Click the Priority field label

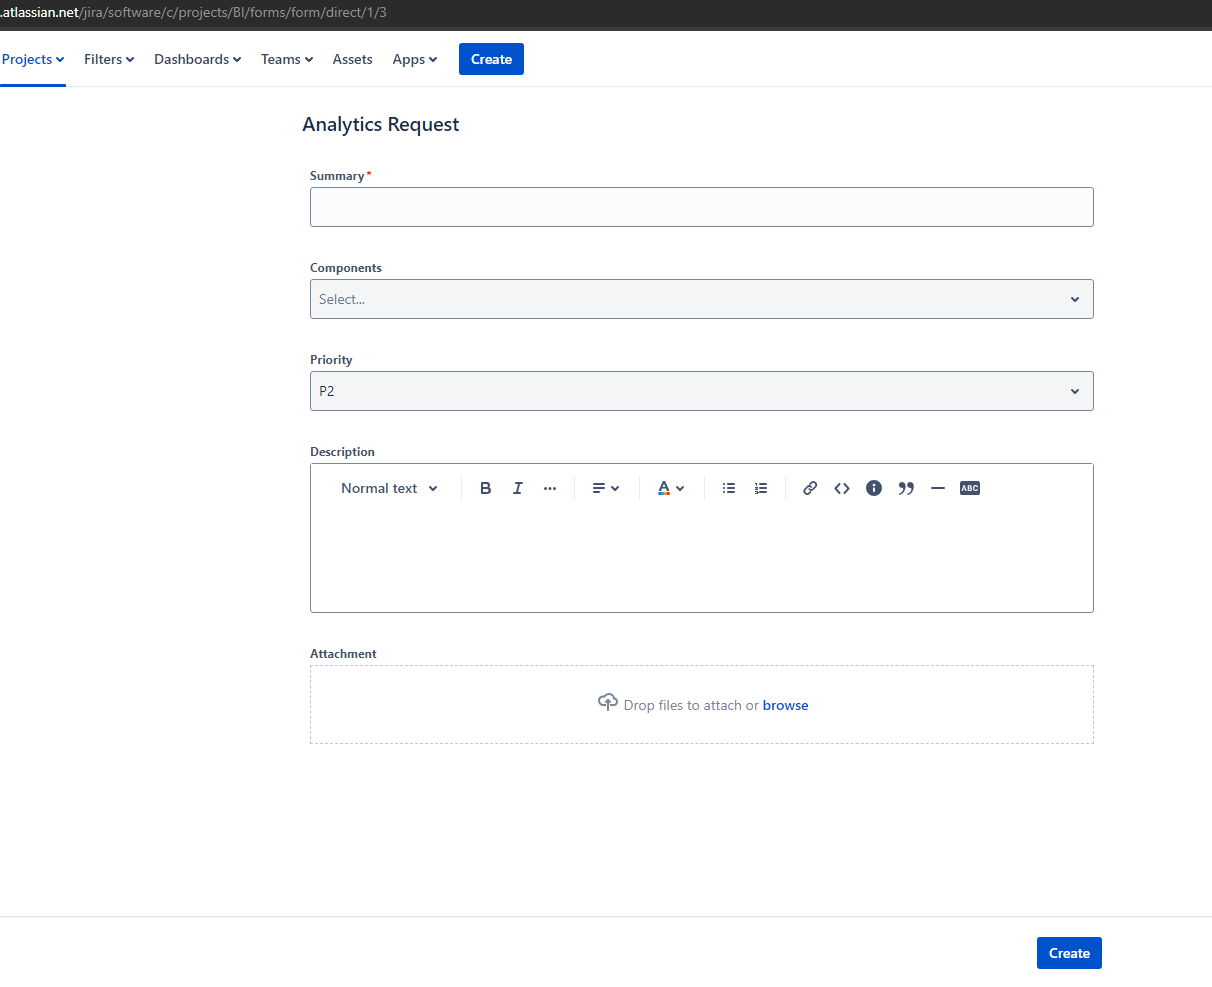point(331,360)
